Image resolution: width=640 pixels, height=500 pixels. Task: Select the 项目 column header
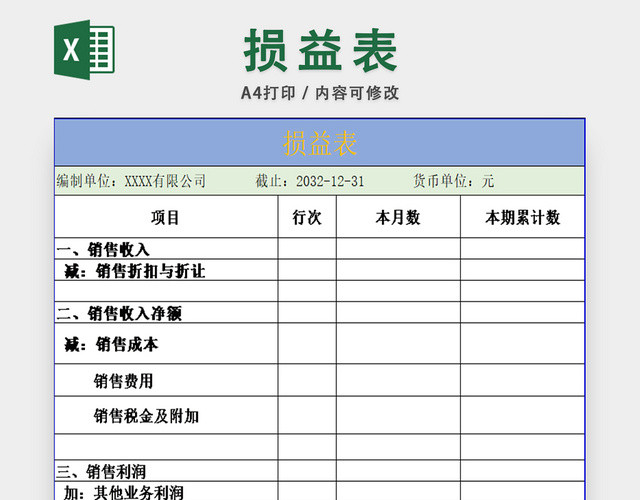pyautogui.click(x=166, y=217)
